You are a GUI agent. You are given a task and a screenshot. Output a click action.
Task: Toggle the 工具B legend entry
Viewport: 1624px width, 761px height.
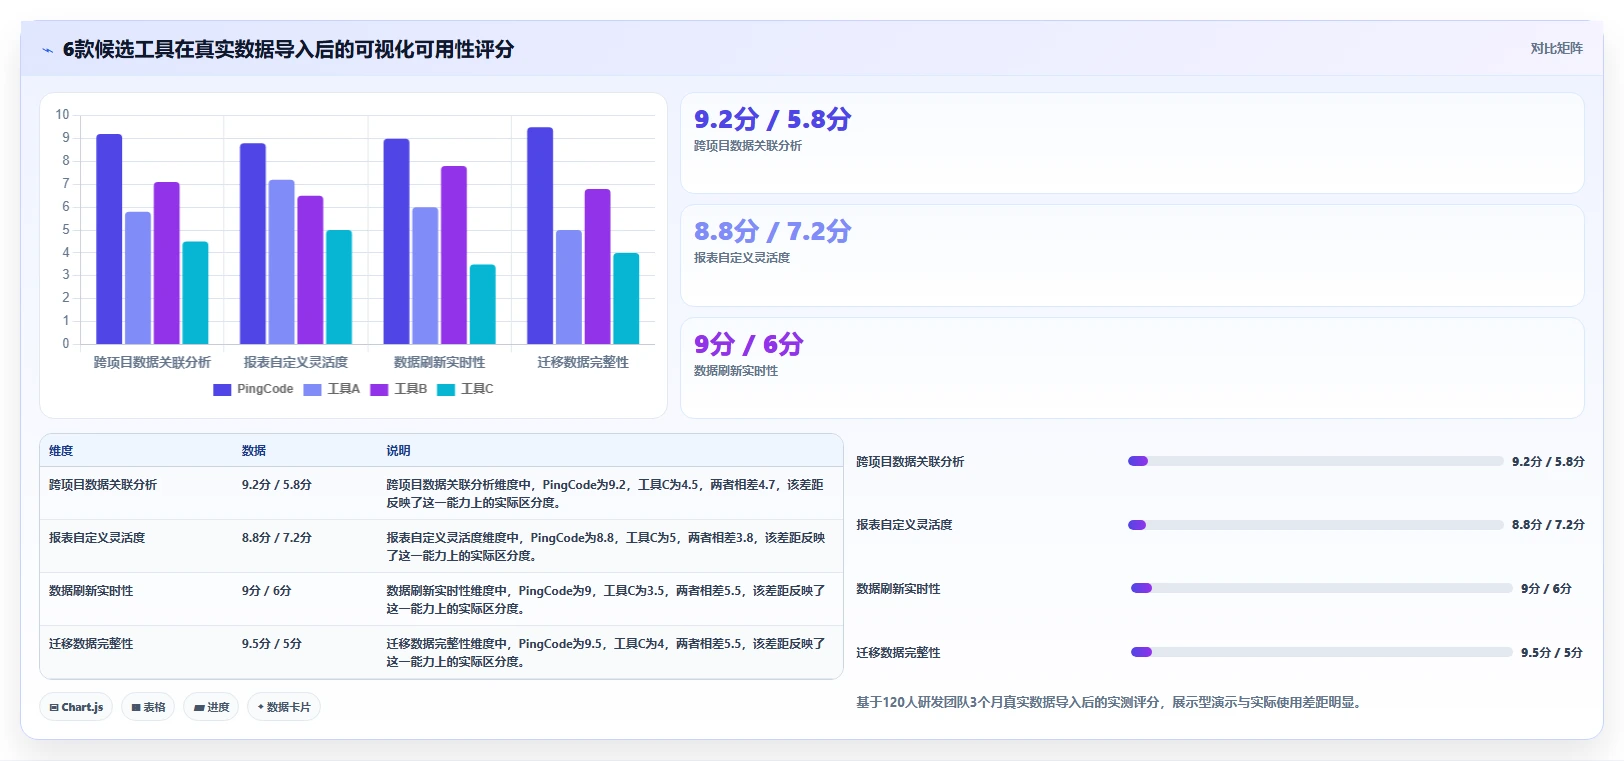399,389
